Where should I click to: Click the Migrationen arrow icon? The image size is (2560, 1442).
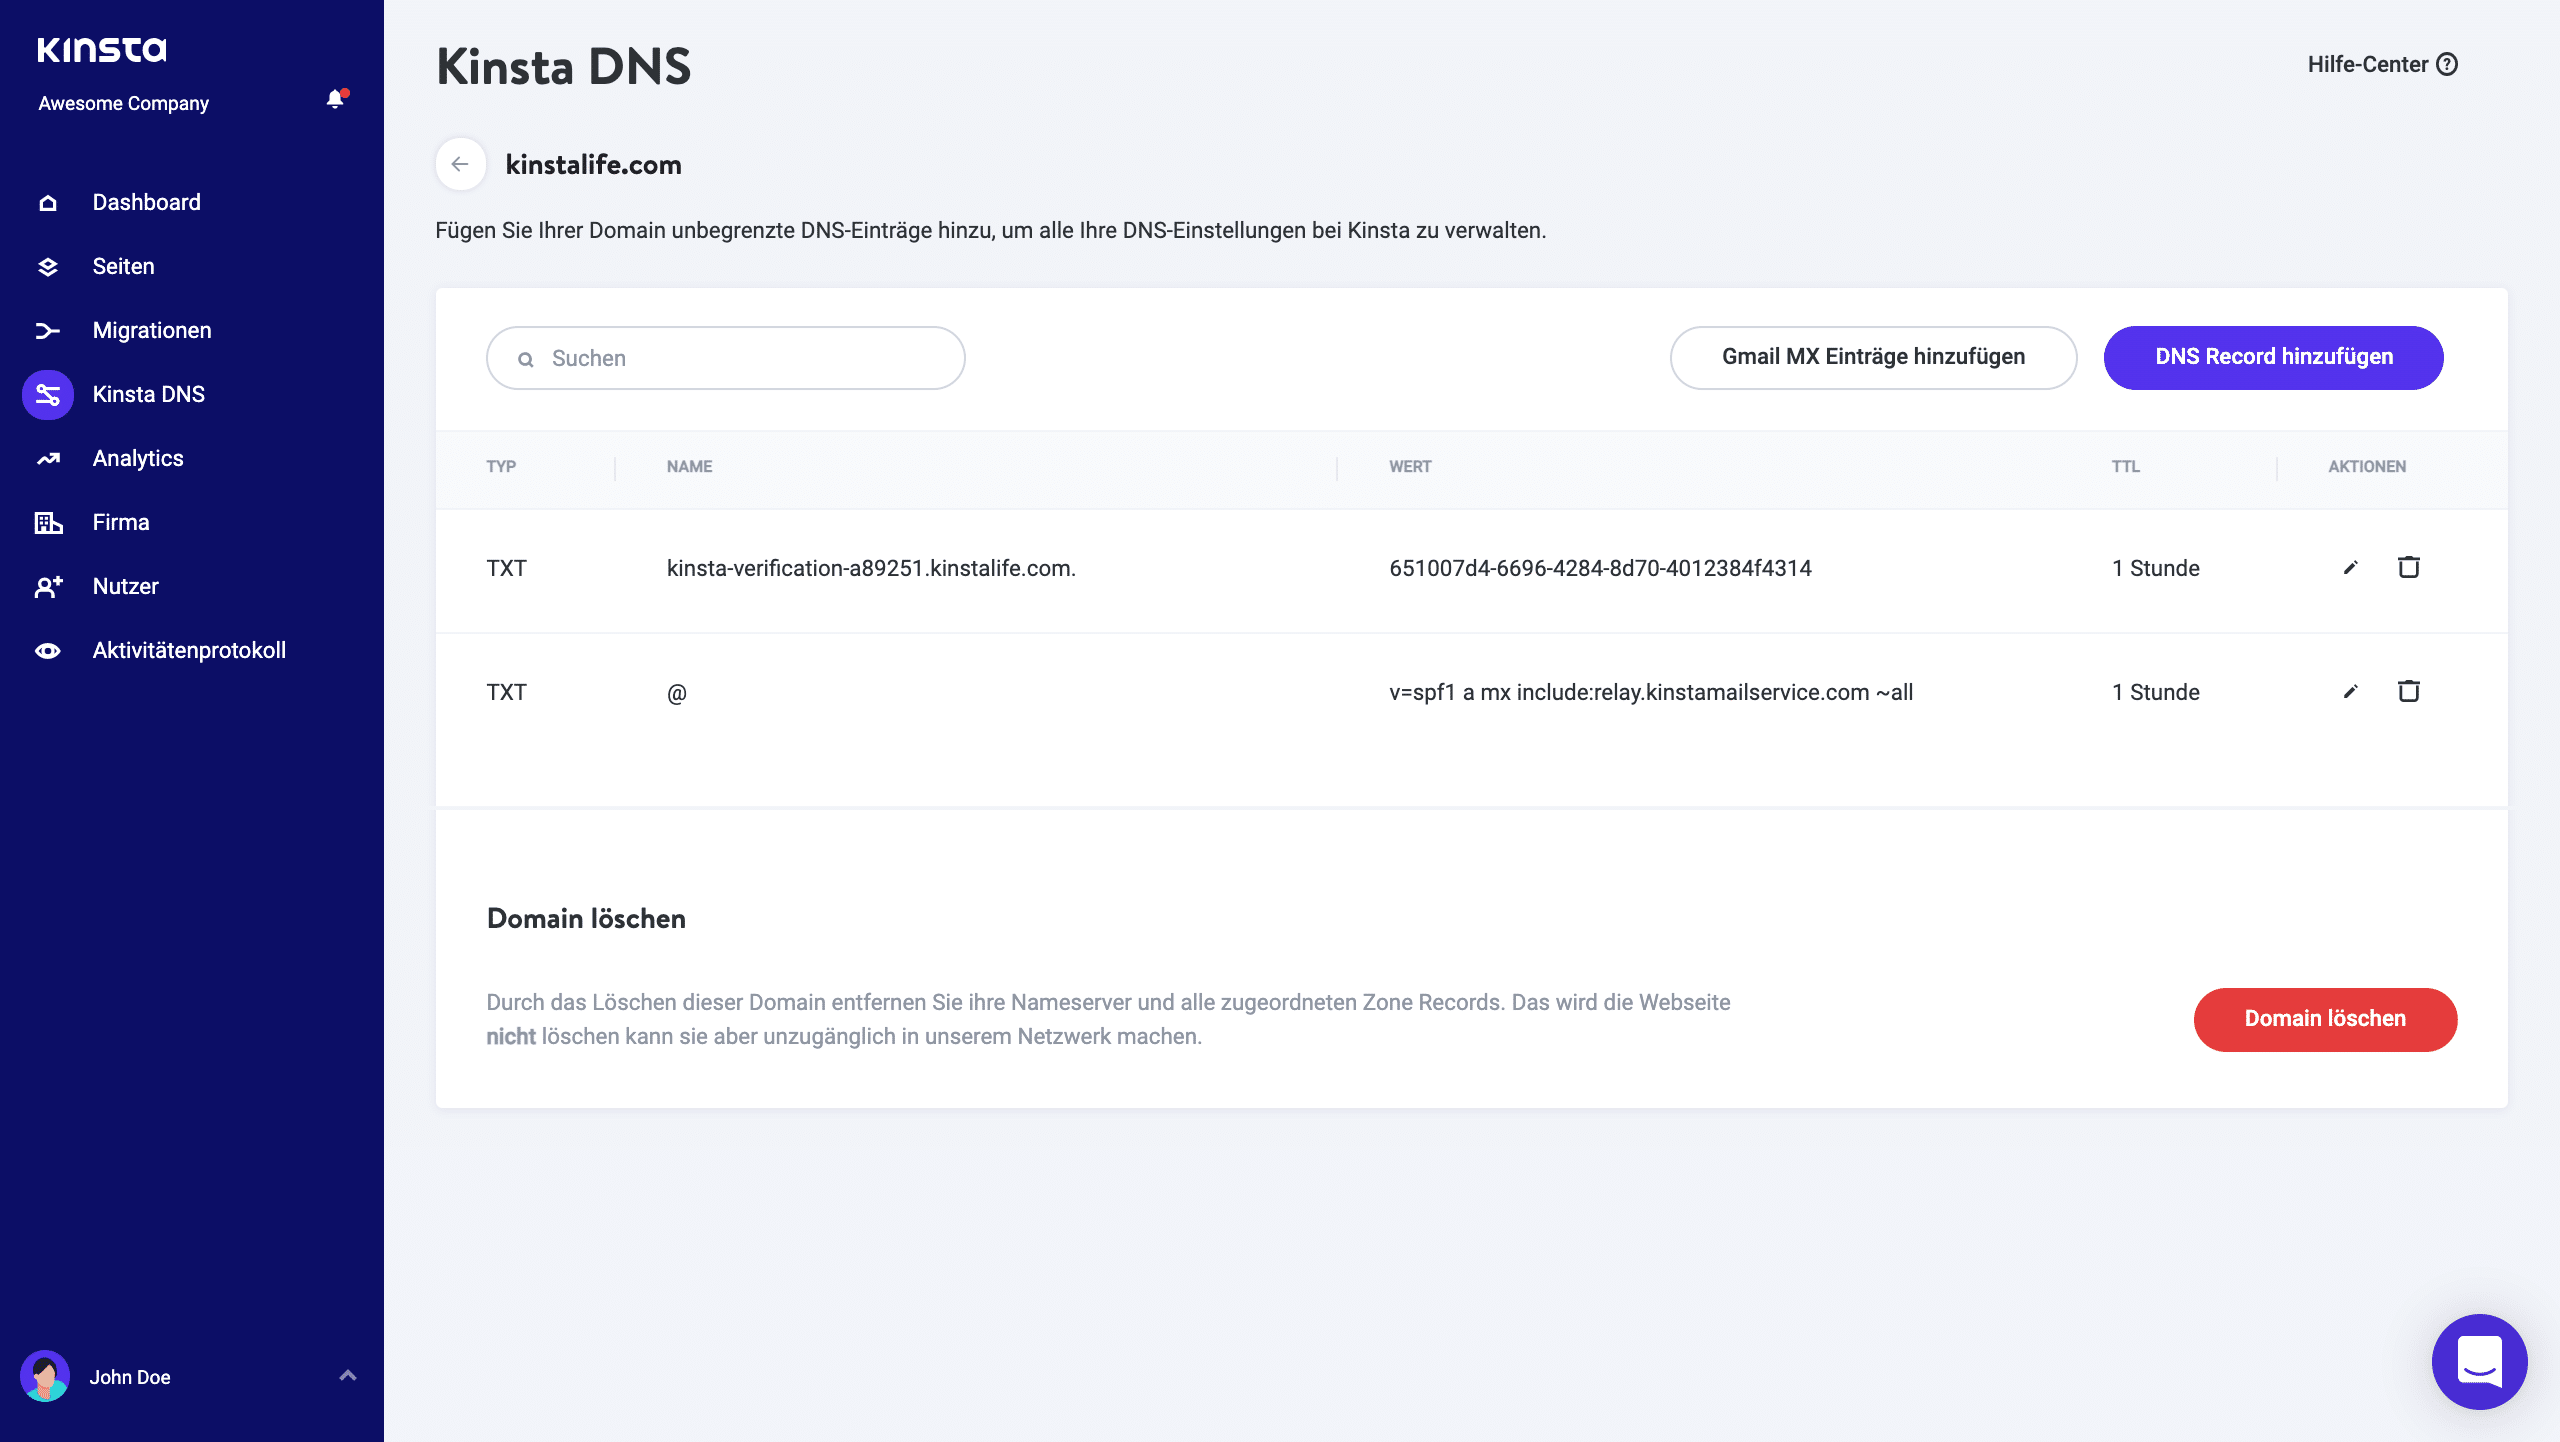tap(48, 331)
